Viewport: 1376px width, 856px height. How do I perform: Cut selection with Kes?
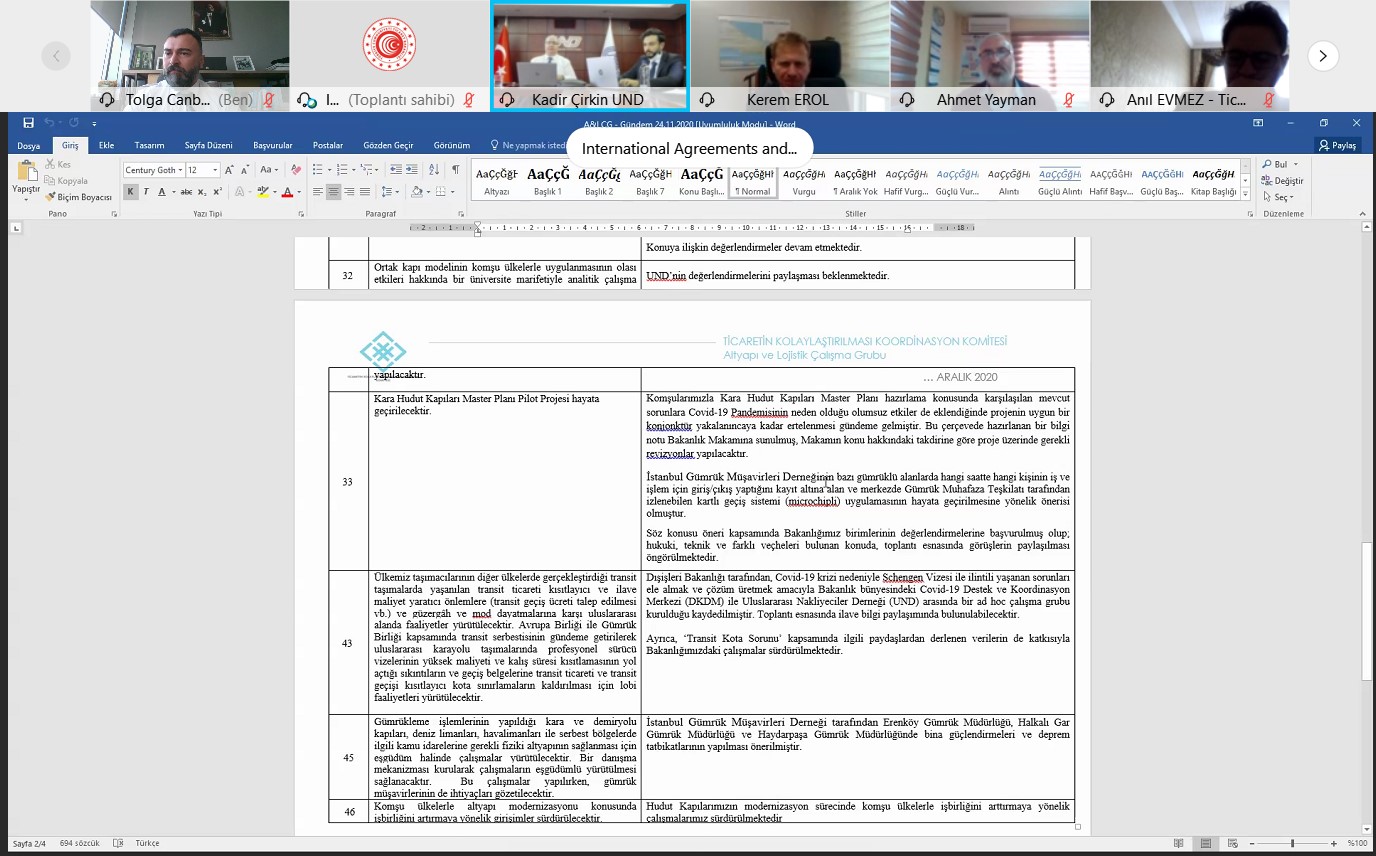click(x=58, y=164)
